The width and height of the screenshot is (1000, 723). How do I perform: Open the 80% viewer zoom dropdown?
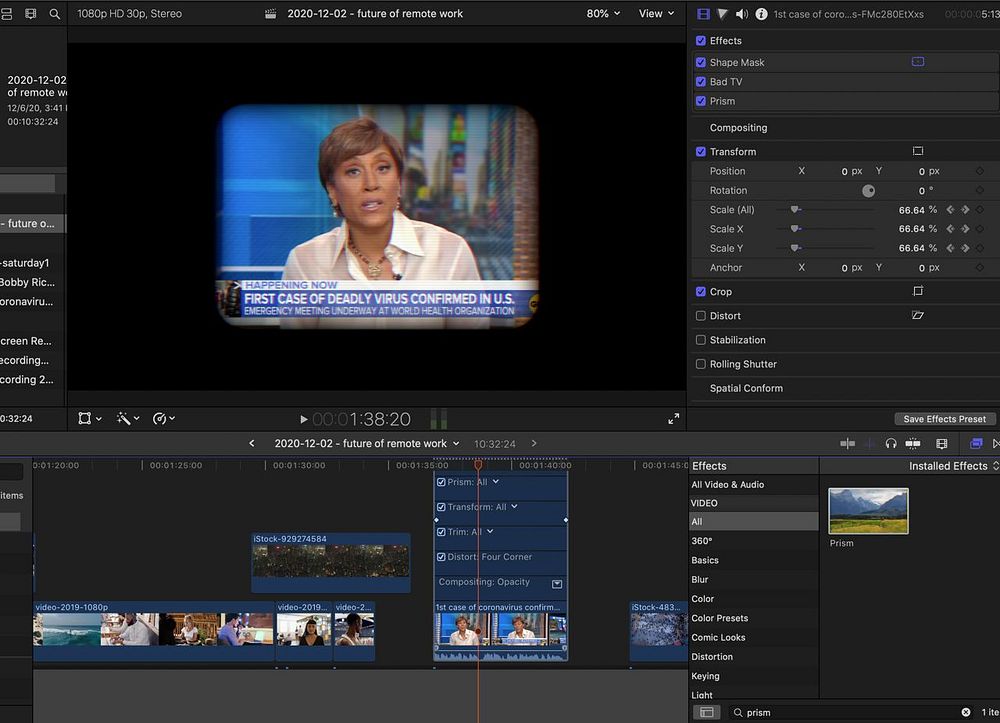pyautogui.click(x=603, y=14)
